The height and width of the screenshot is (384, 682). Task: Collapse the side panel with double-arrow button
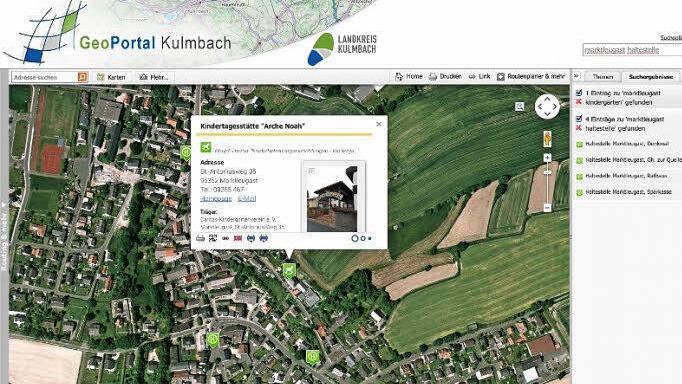576,76
